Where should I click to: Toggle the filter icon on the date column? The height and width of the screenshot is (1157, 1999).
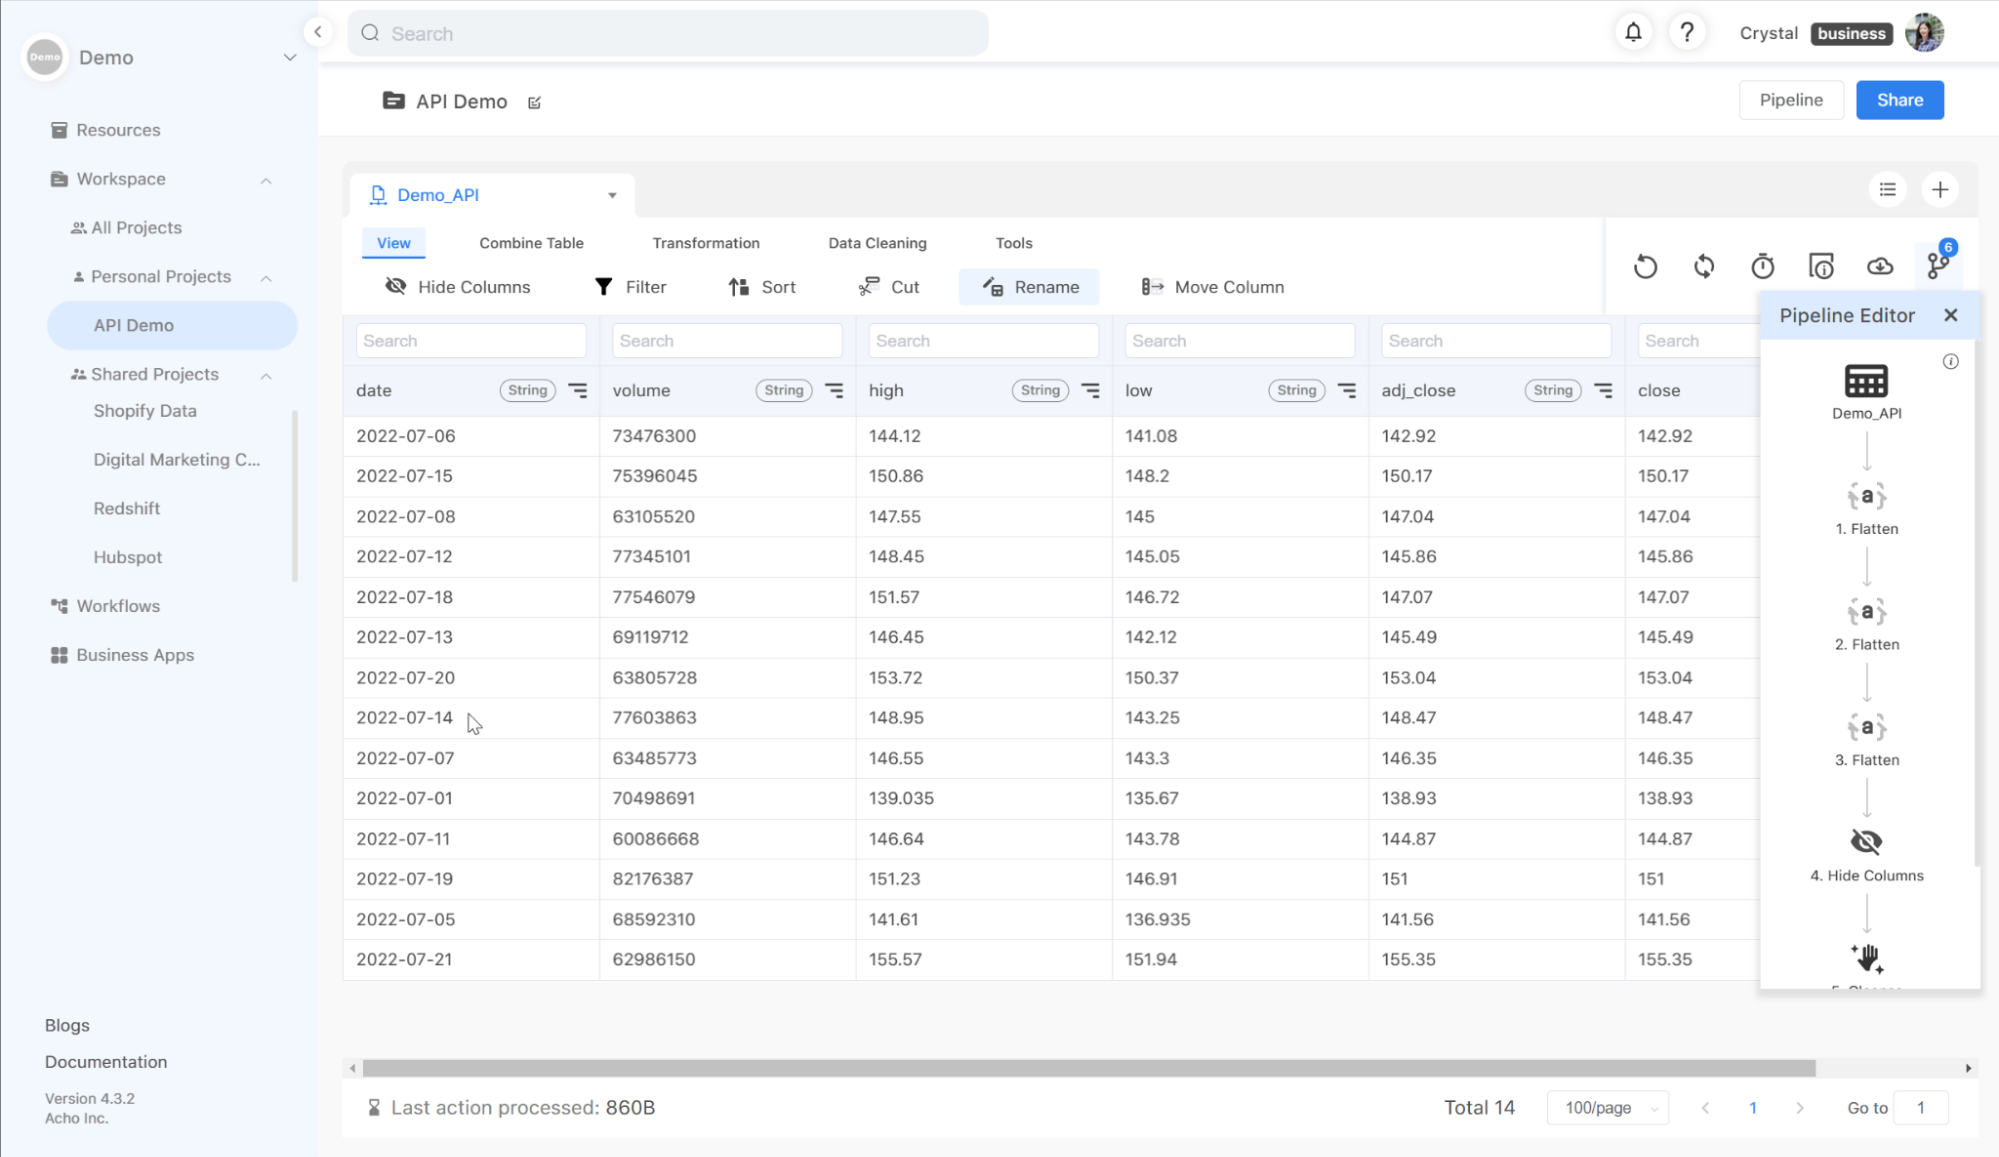tap(578, 390)
